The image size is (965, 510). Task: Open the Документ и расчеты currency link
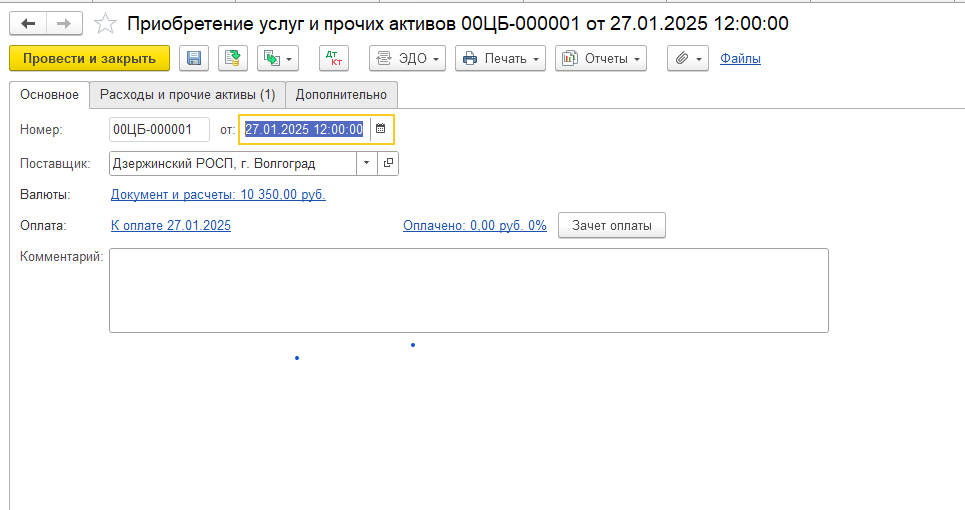218,195
